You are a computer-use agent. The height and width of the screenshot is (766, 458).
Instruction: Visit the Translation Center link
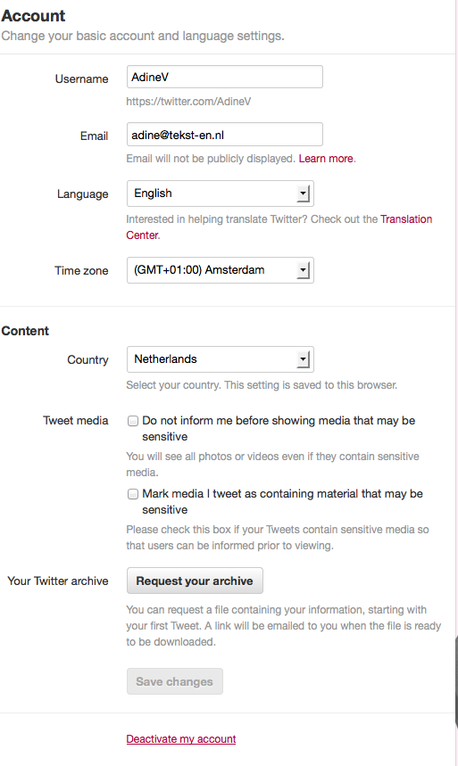click(279, 227)
